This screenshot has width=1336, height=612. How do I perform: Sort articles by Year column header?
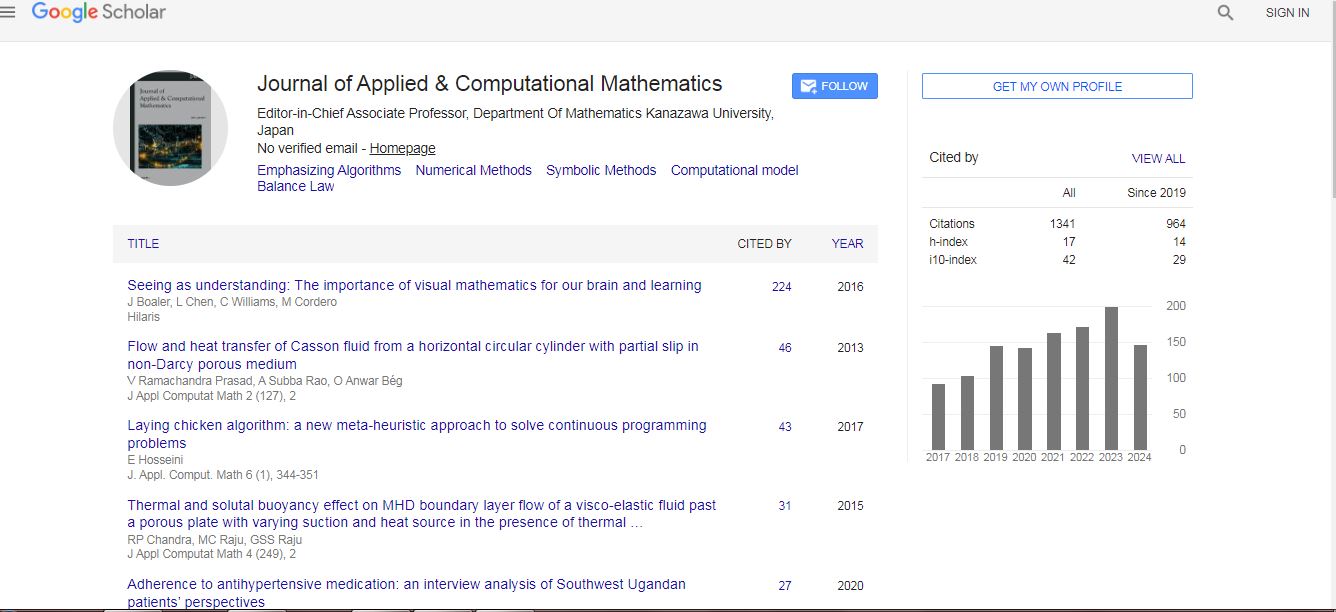(847, 243)
